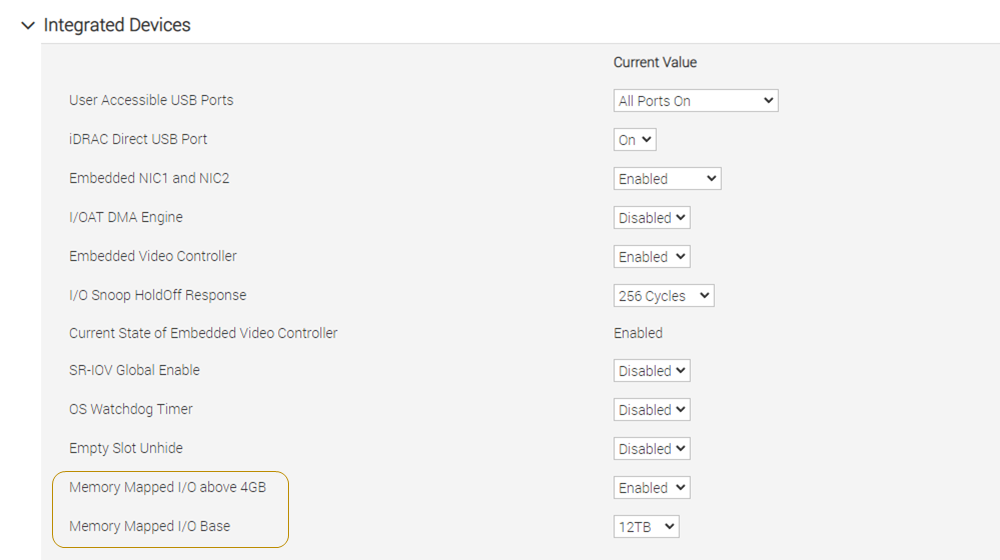Viewport: 1000px width, 560px height.
Task: Open the I/OAT DMA Engine dropdown
Action: 652,218
